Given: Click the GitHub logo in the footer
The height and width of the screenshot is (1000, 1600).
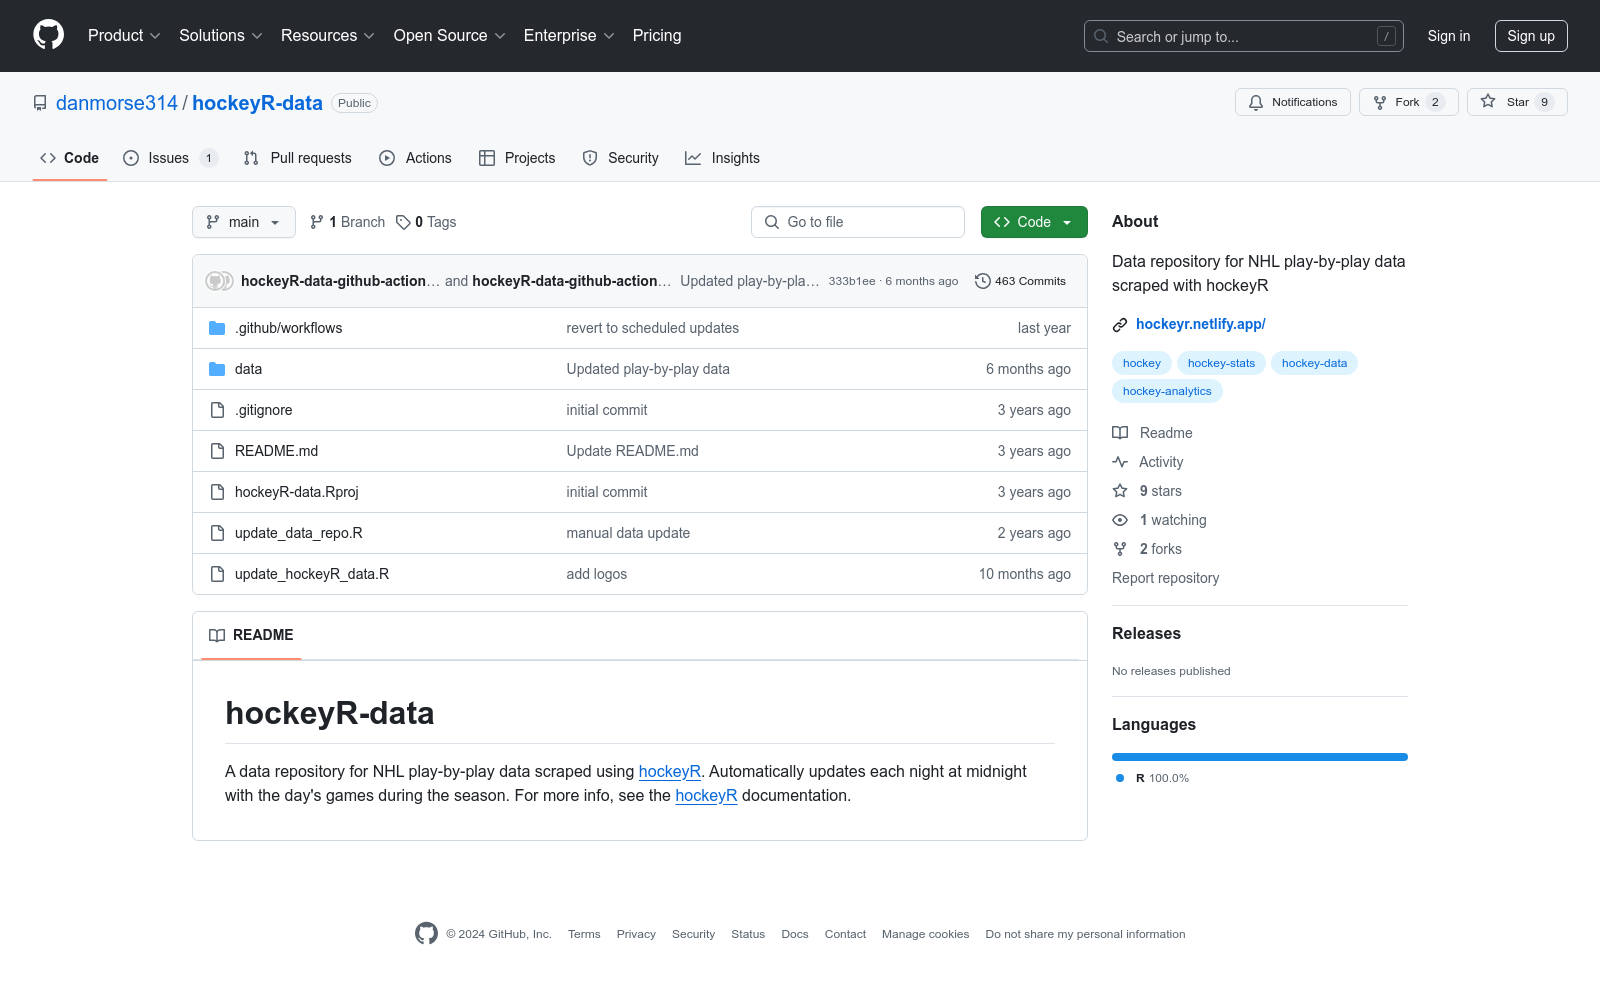Looking at the screenshot, I should pyautogui.click(x=426, y=933).
